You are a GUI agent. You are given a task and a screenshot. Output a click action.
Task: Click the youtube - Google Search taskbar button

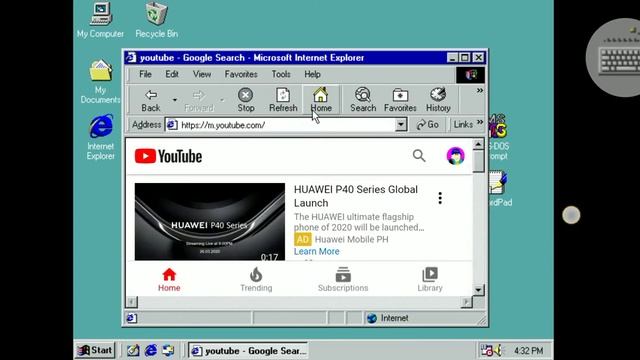tap(248, 351)
